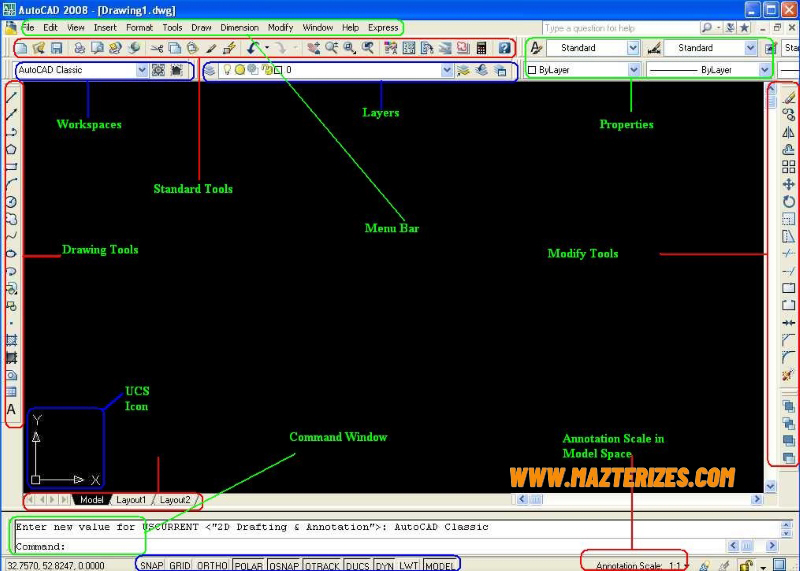
Task: Expand the Undo history dropdown arrow
Action: click(267, 48)
